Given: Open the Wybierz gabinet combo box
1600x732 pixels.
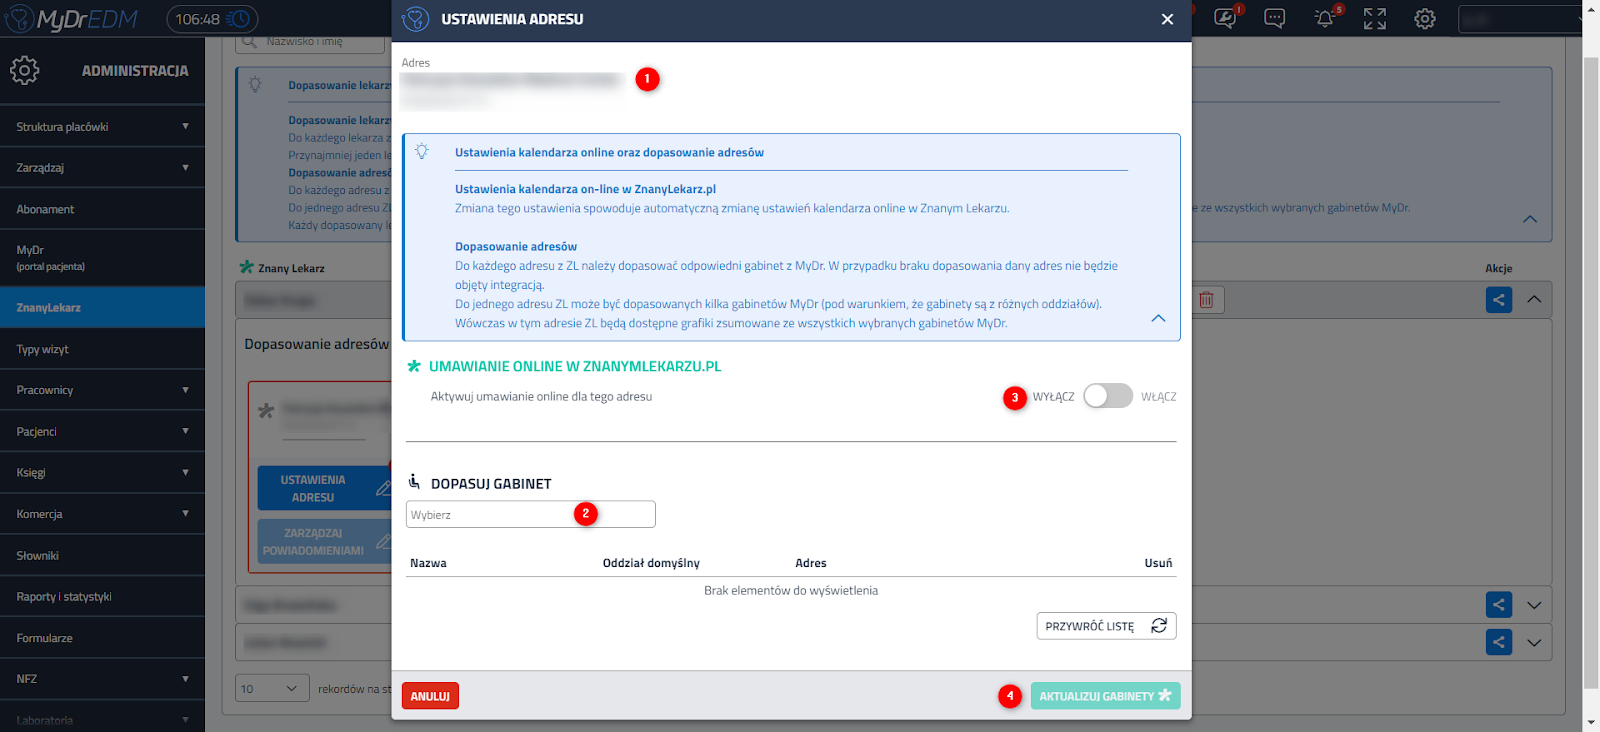Looking at the screenshot, I should pyautogui.click(x=531, y=514).
